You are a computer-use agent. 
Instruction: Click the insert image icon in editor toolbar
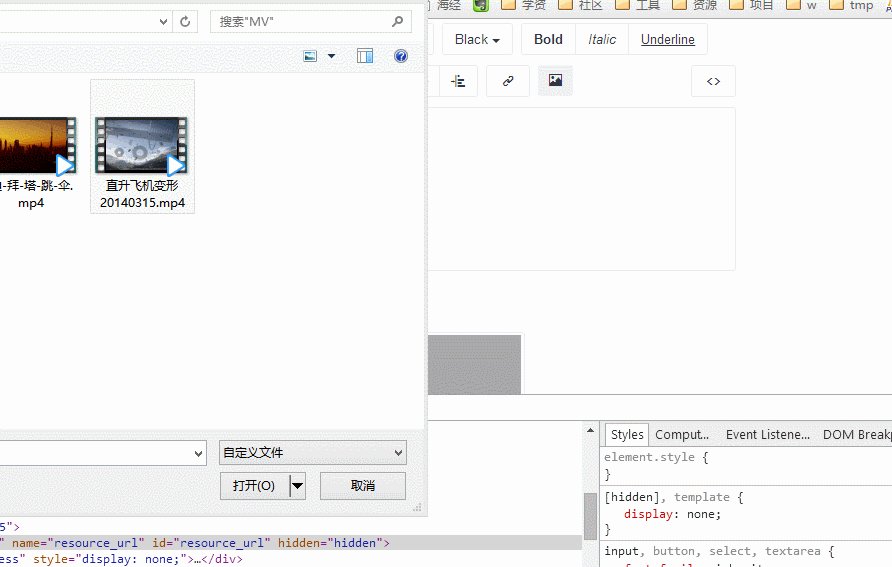click(555, 81)
